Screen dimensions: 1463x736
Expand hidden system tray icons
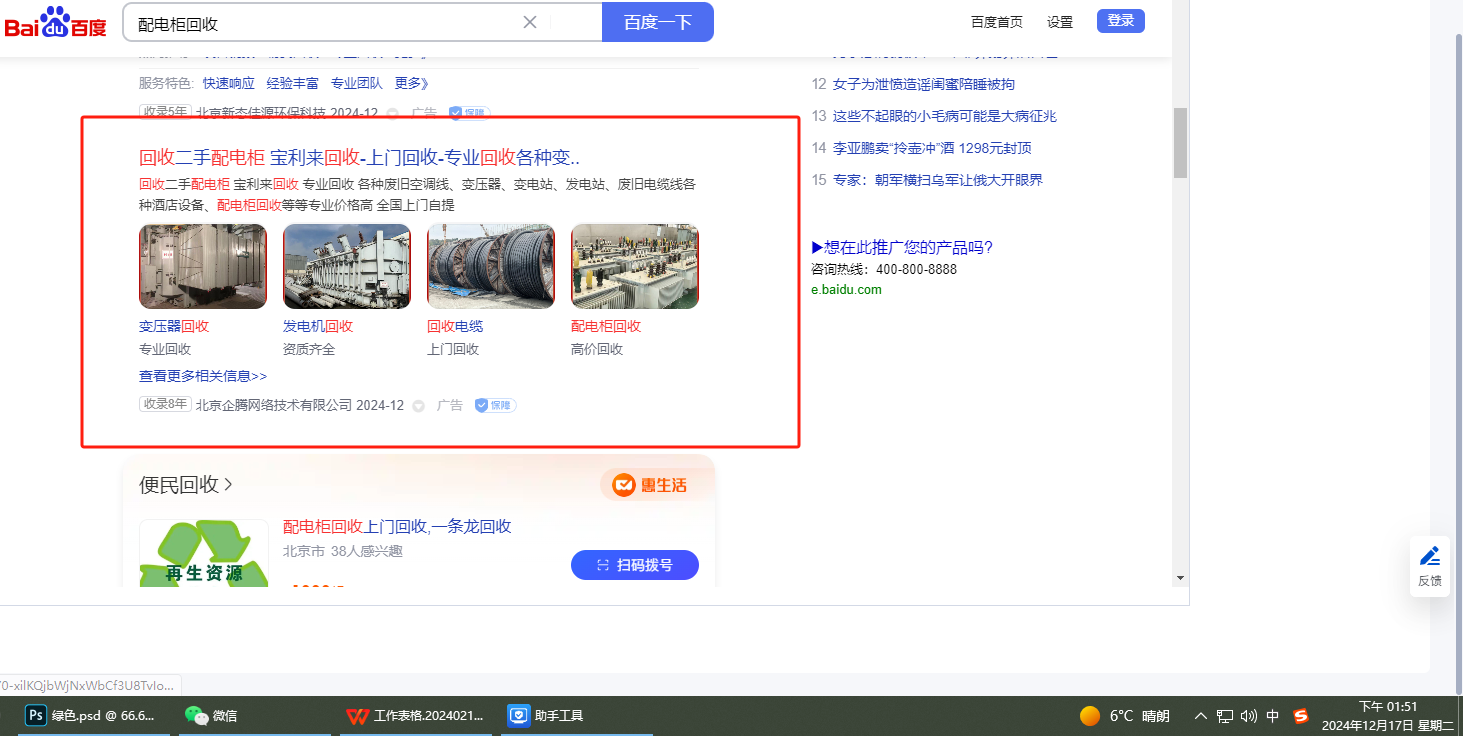[1200, 716]
